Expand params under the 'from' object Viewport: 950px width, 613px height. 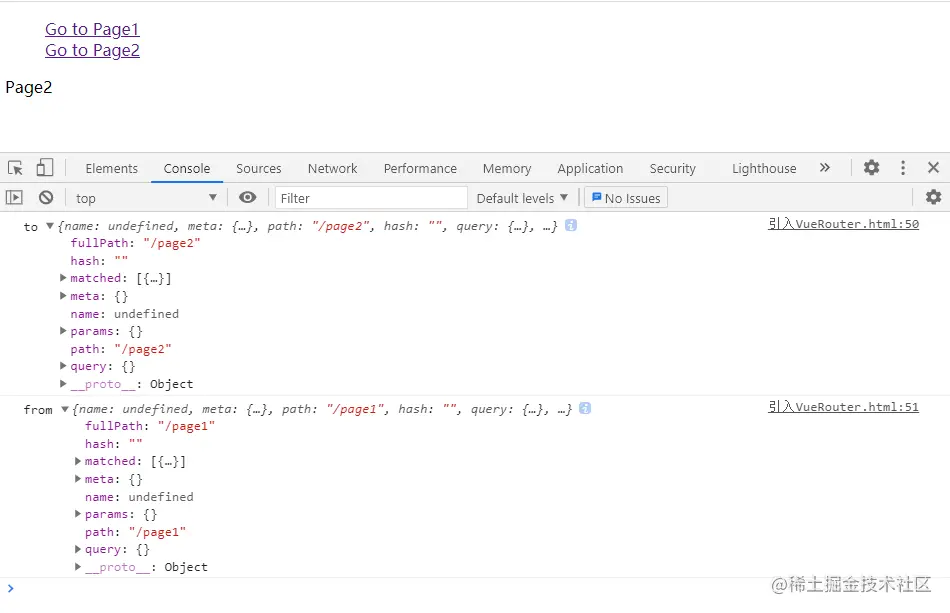click(78, 514)
